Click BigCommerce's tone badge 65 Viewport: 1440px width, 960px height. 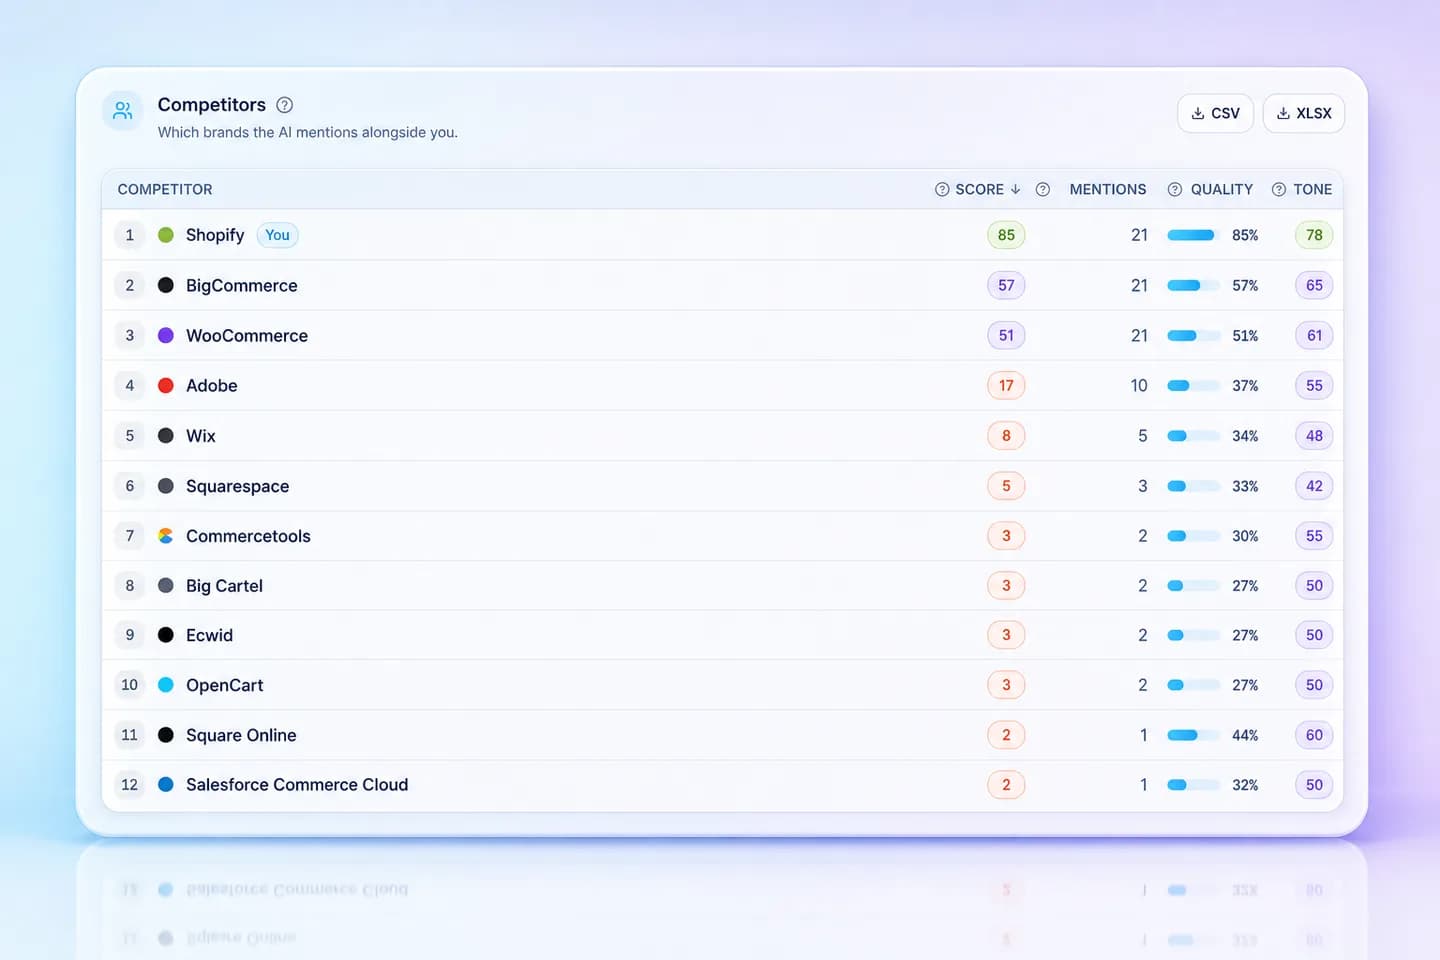pos(1314,285)
